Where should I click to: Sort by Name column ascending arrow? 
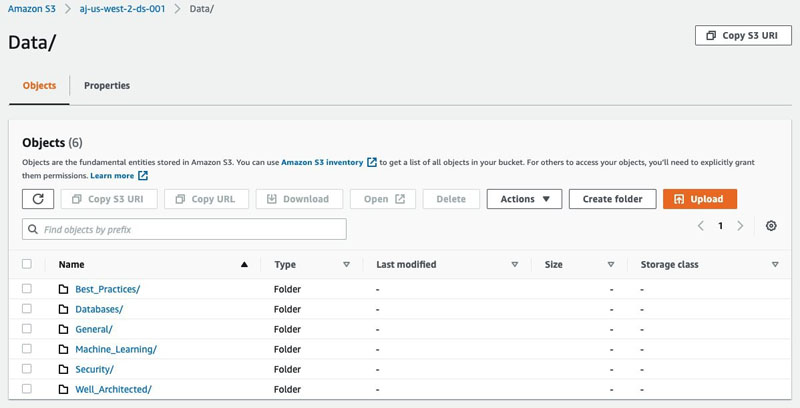pyautogui.click(x=244, y=264)
